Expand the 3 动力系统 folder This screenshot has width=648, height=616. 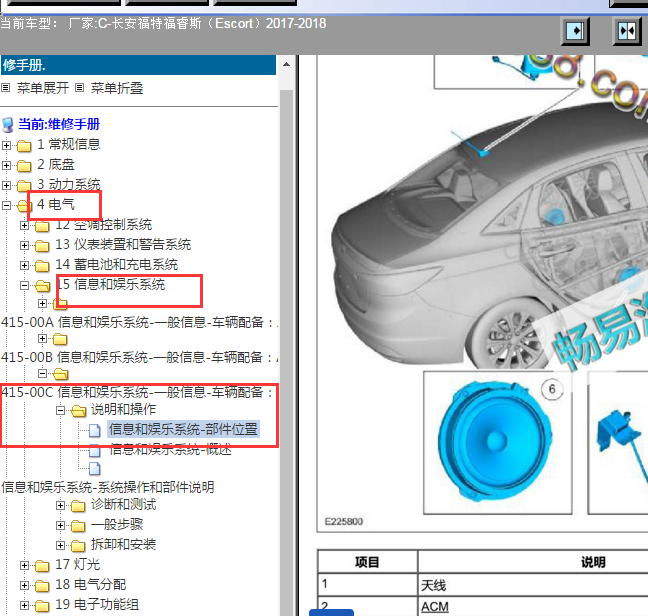coord(6,185)
